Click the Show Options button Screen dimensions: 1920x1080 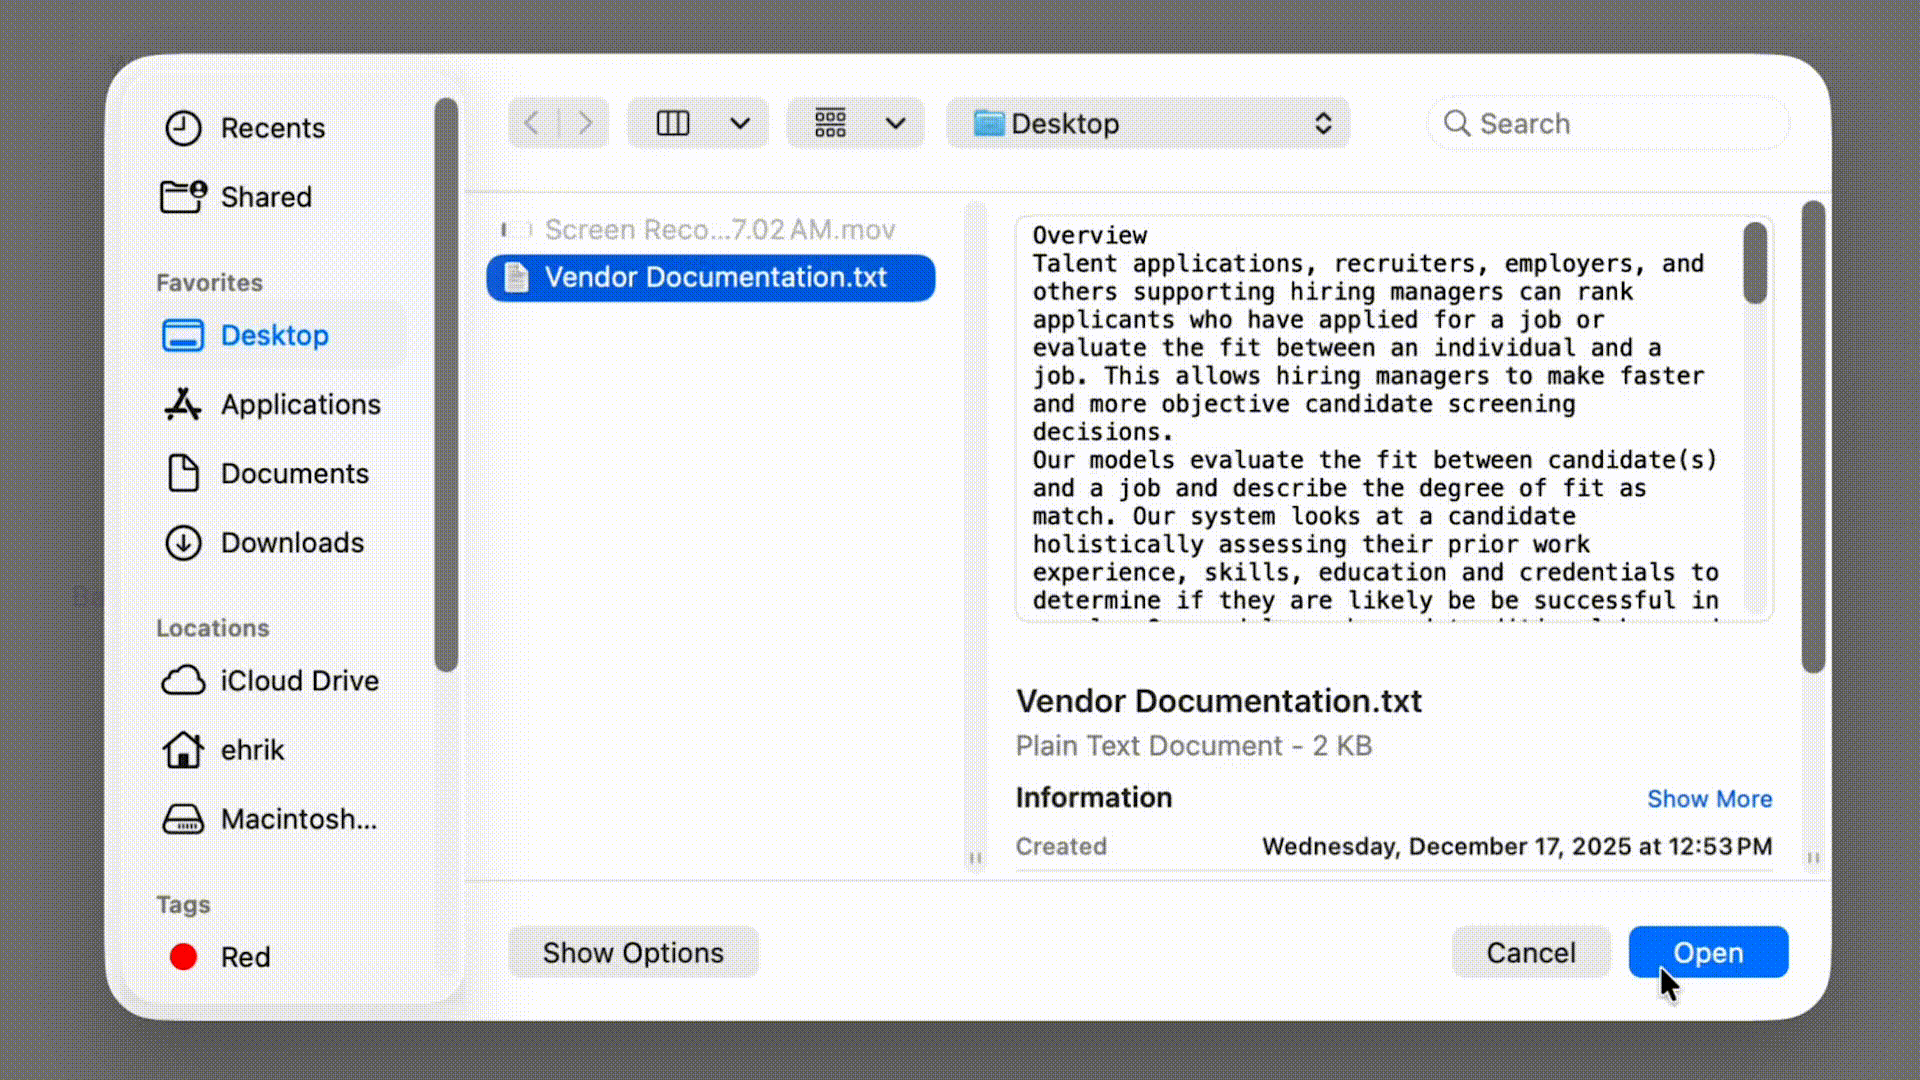point(633,952)
